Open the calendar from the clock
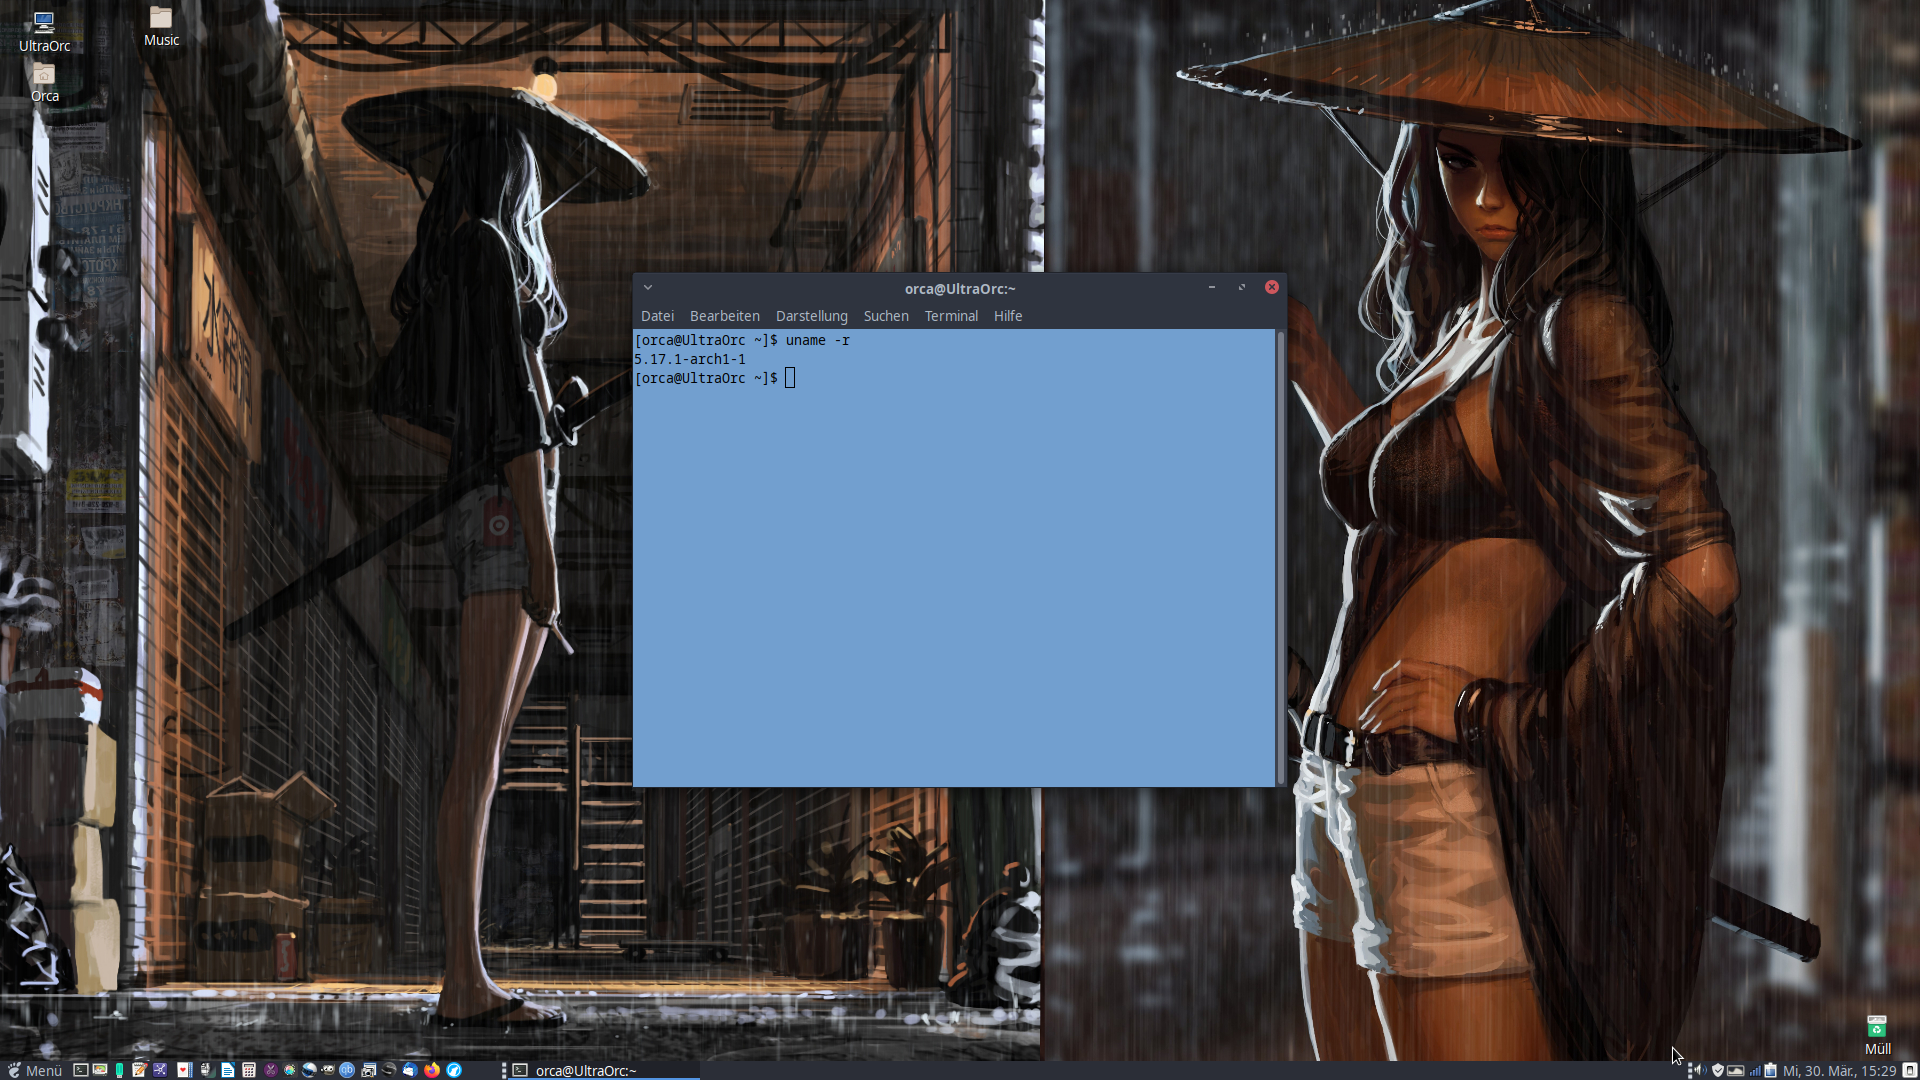This screenshot has width=1920, height=1080. 1839,1070
